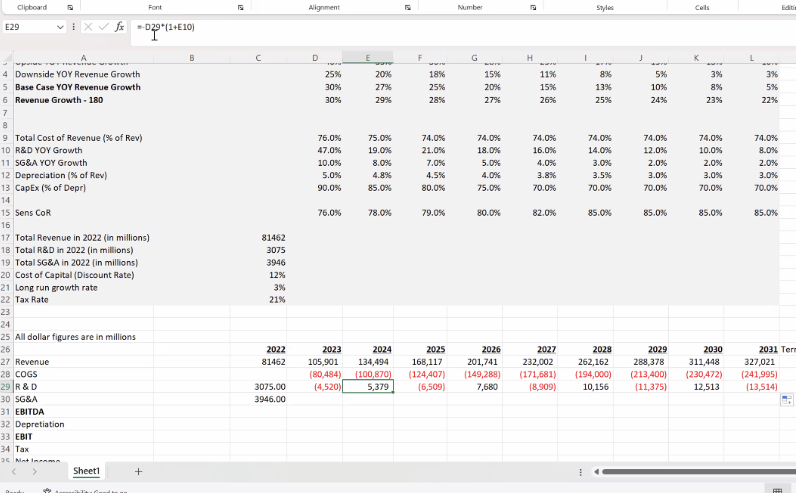Image resolution: width=796 pixels, height=493 pixels.
Task: Click the 'Revenue Growth - 180' cell
Action: pyautogui.click(x=59, y=100)
